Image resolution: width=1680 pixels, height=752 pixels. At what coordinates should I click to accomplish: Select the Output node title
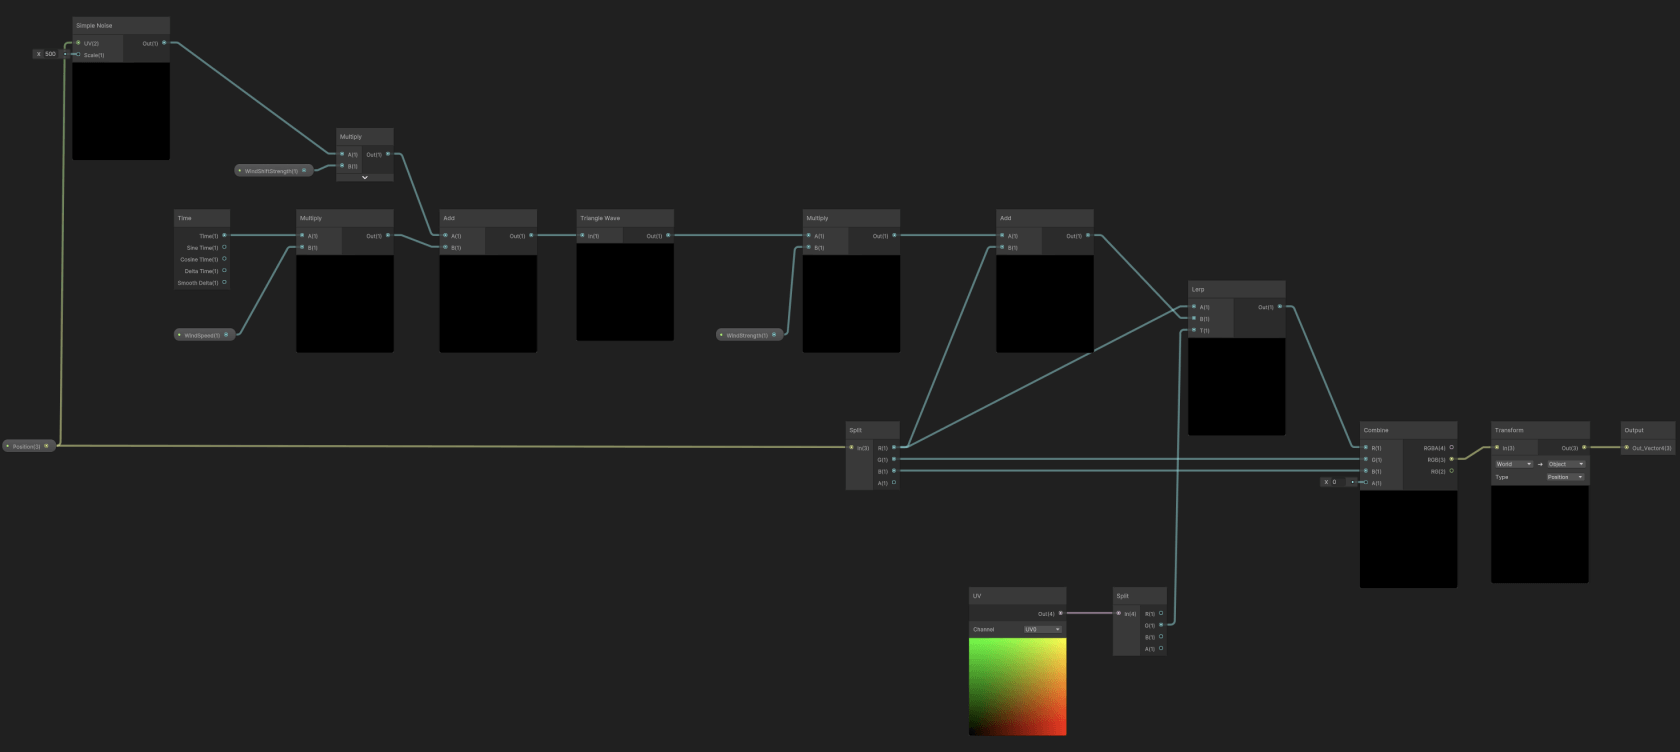1634,430
